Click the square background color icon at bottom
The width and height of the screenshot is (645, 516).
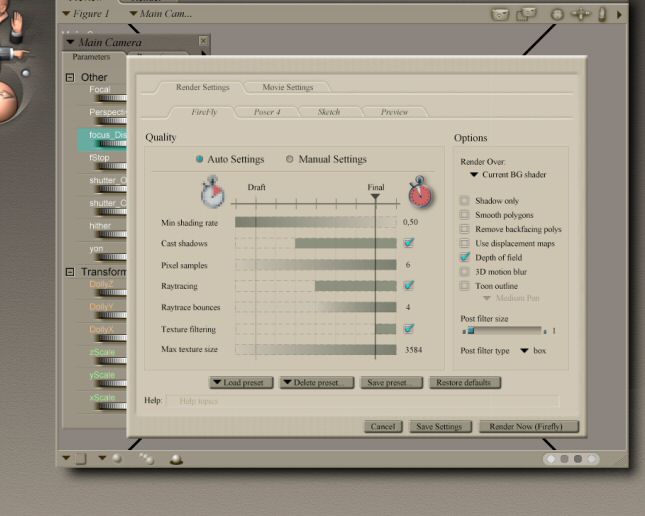(x=81, y=458)
